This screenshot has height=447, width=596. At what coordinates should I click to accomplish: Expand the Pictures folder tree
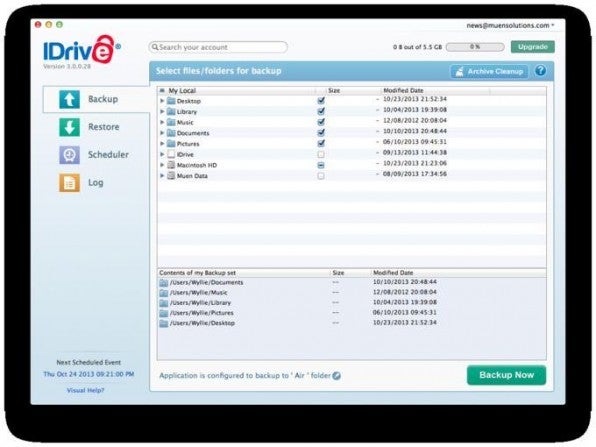click(x=162, y=144)
